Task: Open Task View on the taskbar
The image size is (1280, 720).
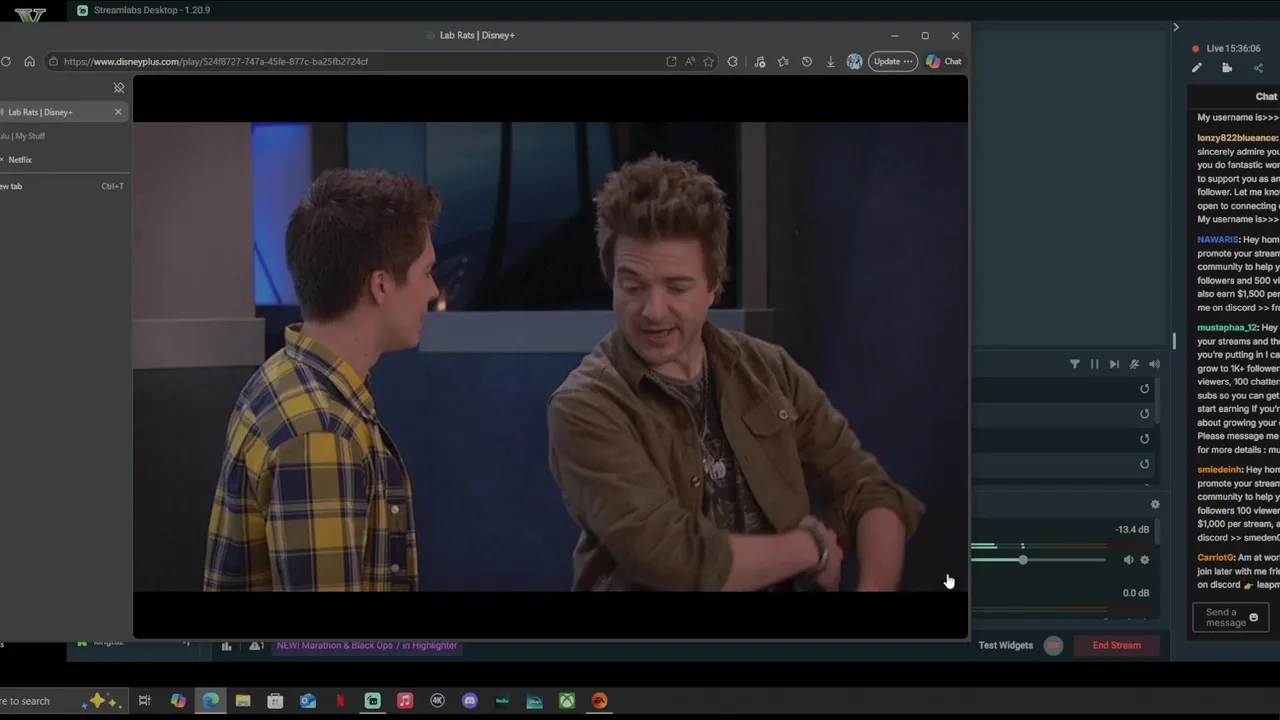Action: coord(144,701)
